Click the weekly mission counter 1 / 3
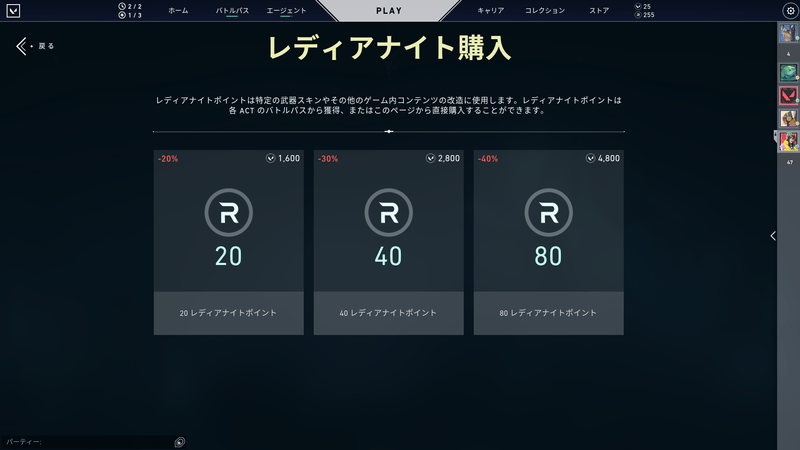 click(135, 15)
